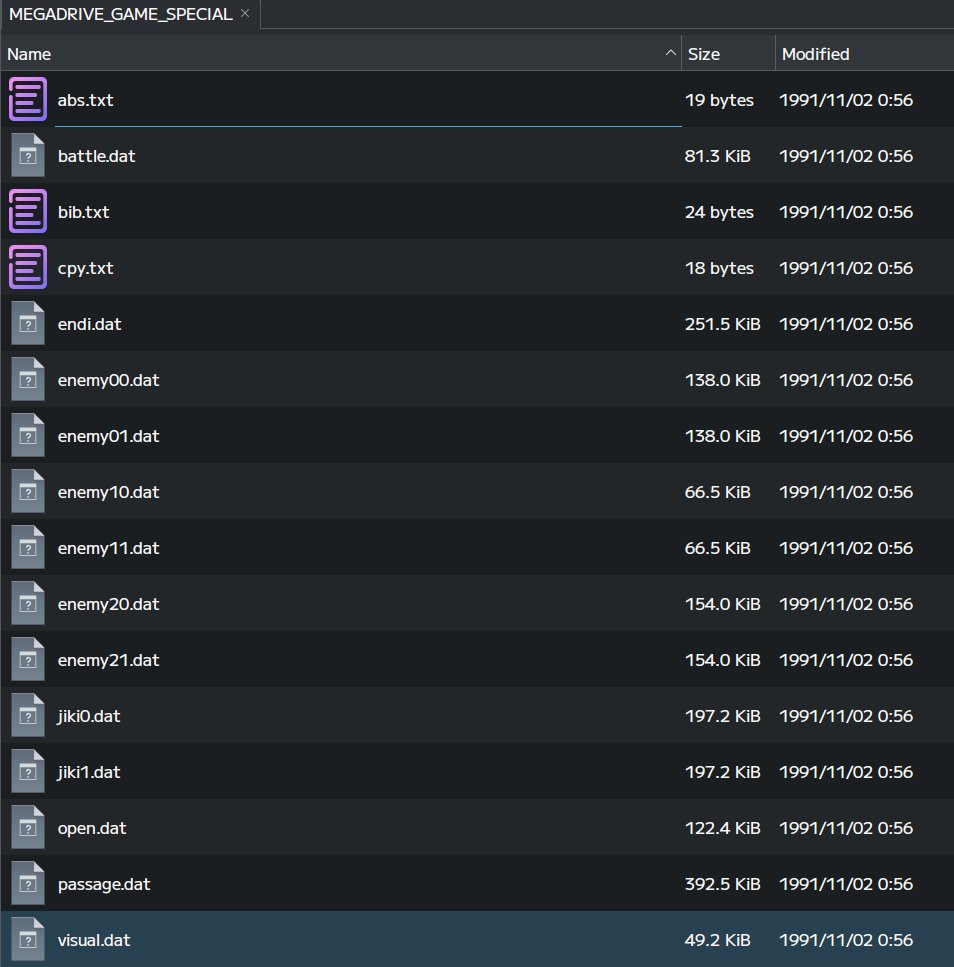Select the endi.dat file icon
This screenshot has height=967, width=954.
pos(28,324)
